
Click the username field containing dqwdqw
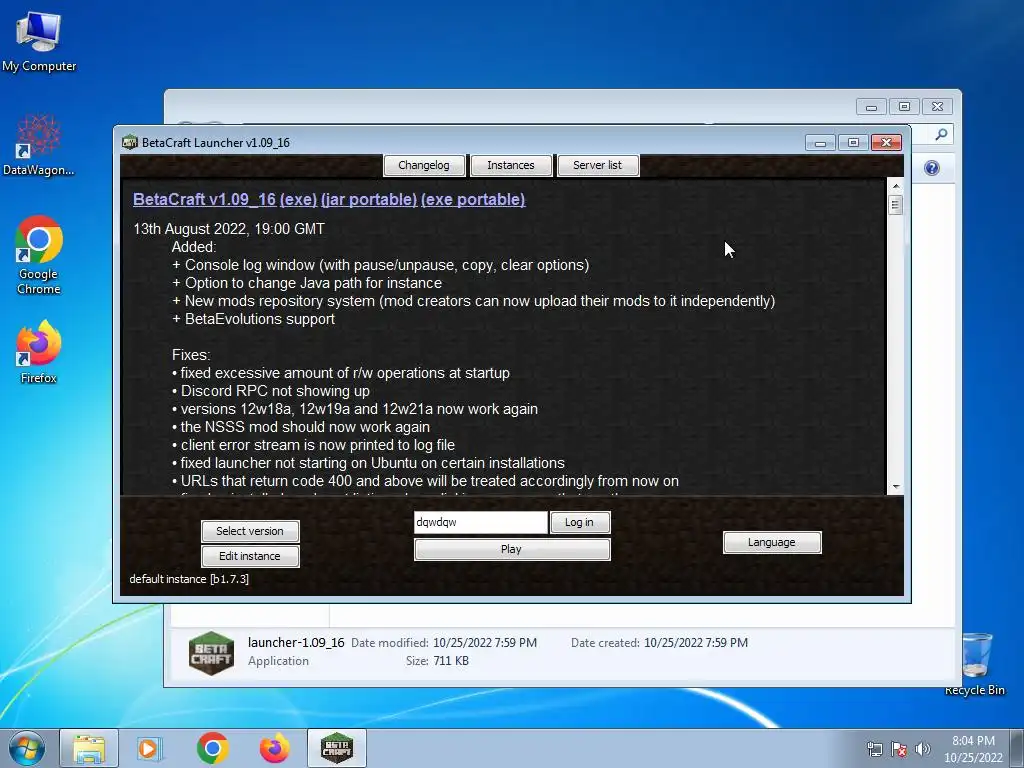(x=481, y=522)
